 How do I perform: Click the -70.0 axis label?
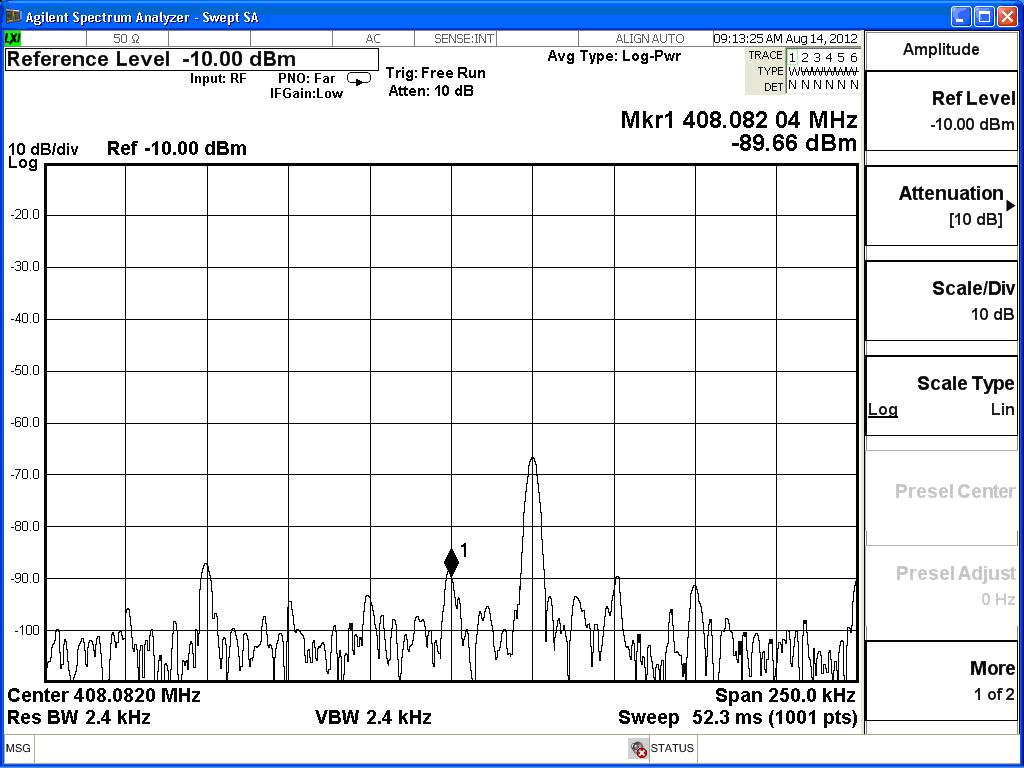tap(25, 475)
